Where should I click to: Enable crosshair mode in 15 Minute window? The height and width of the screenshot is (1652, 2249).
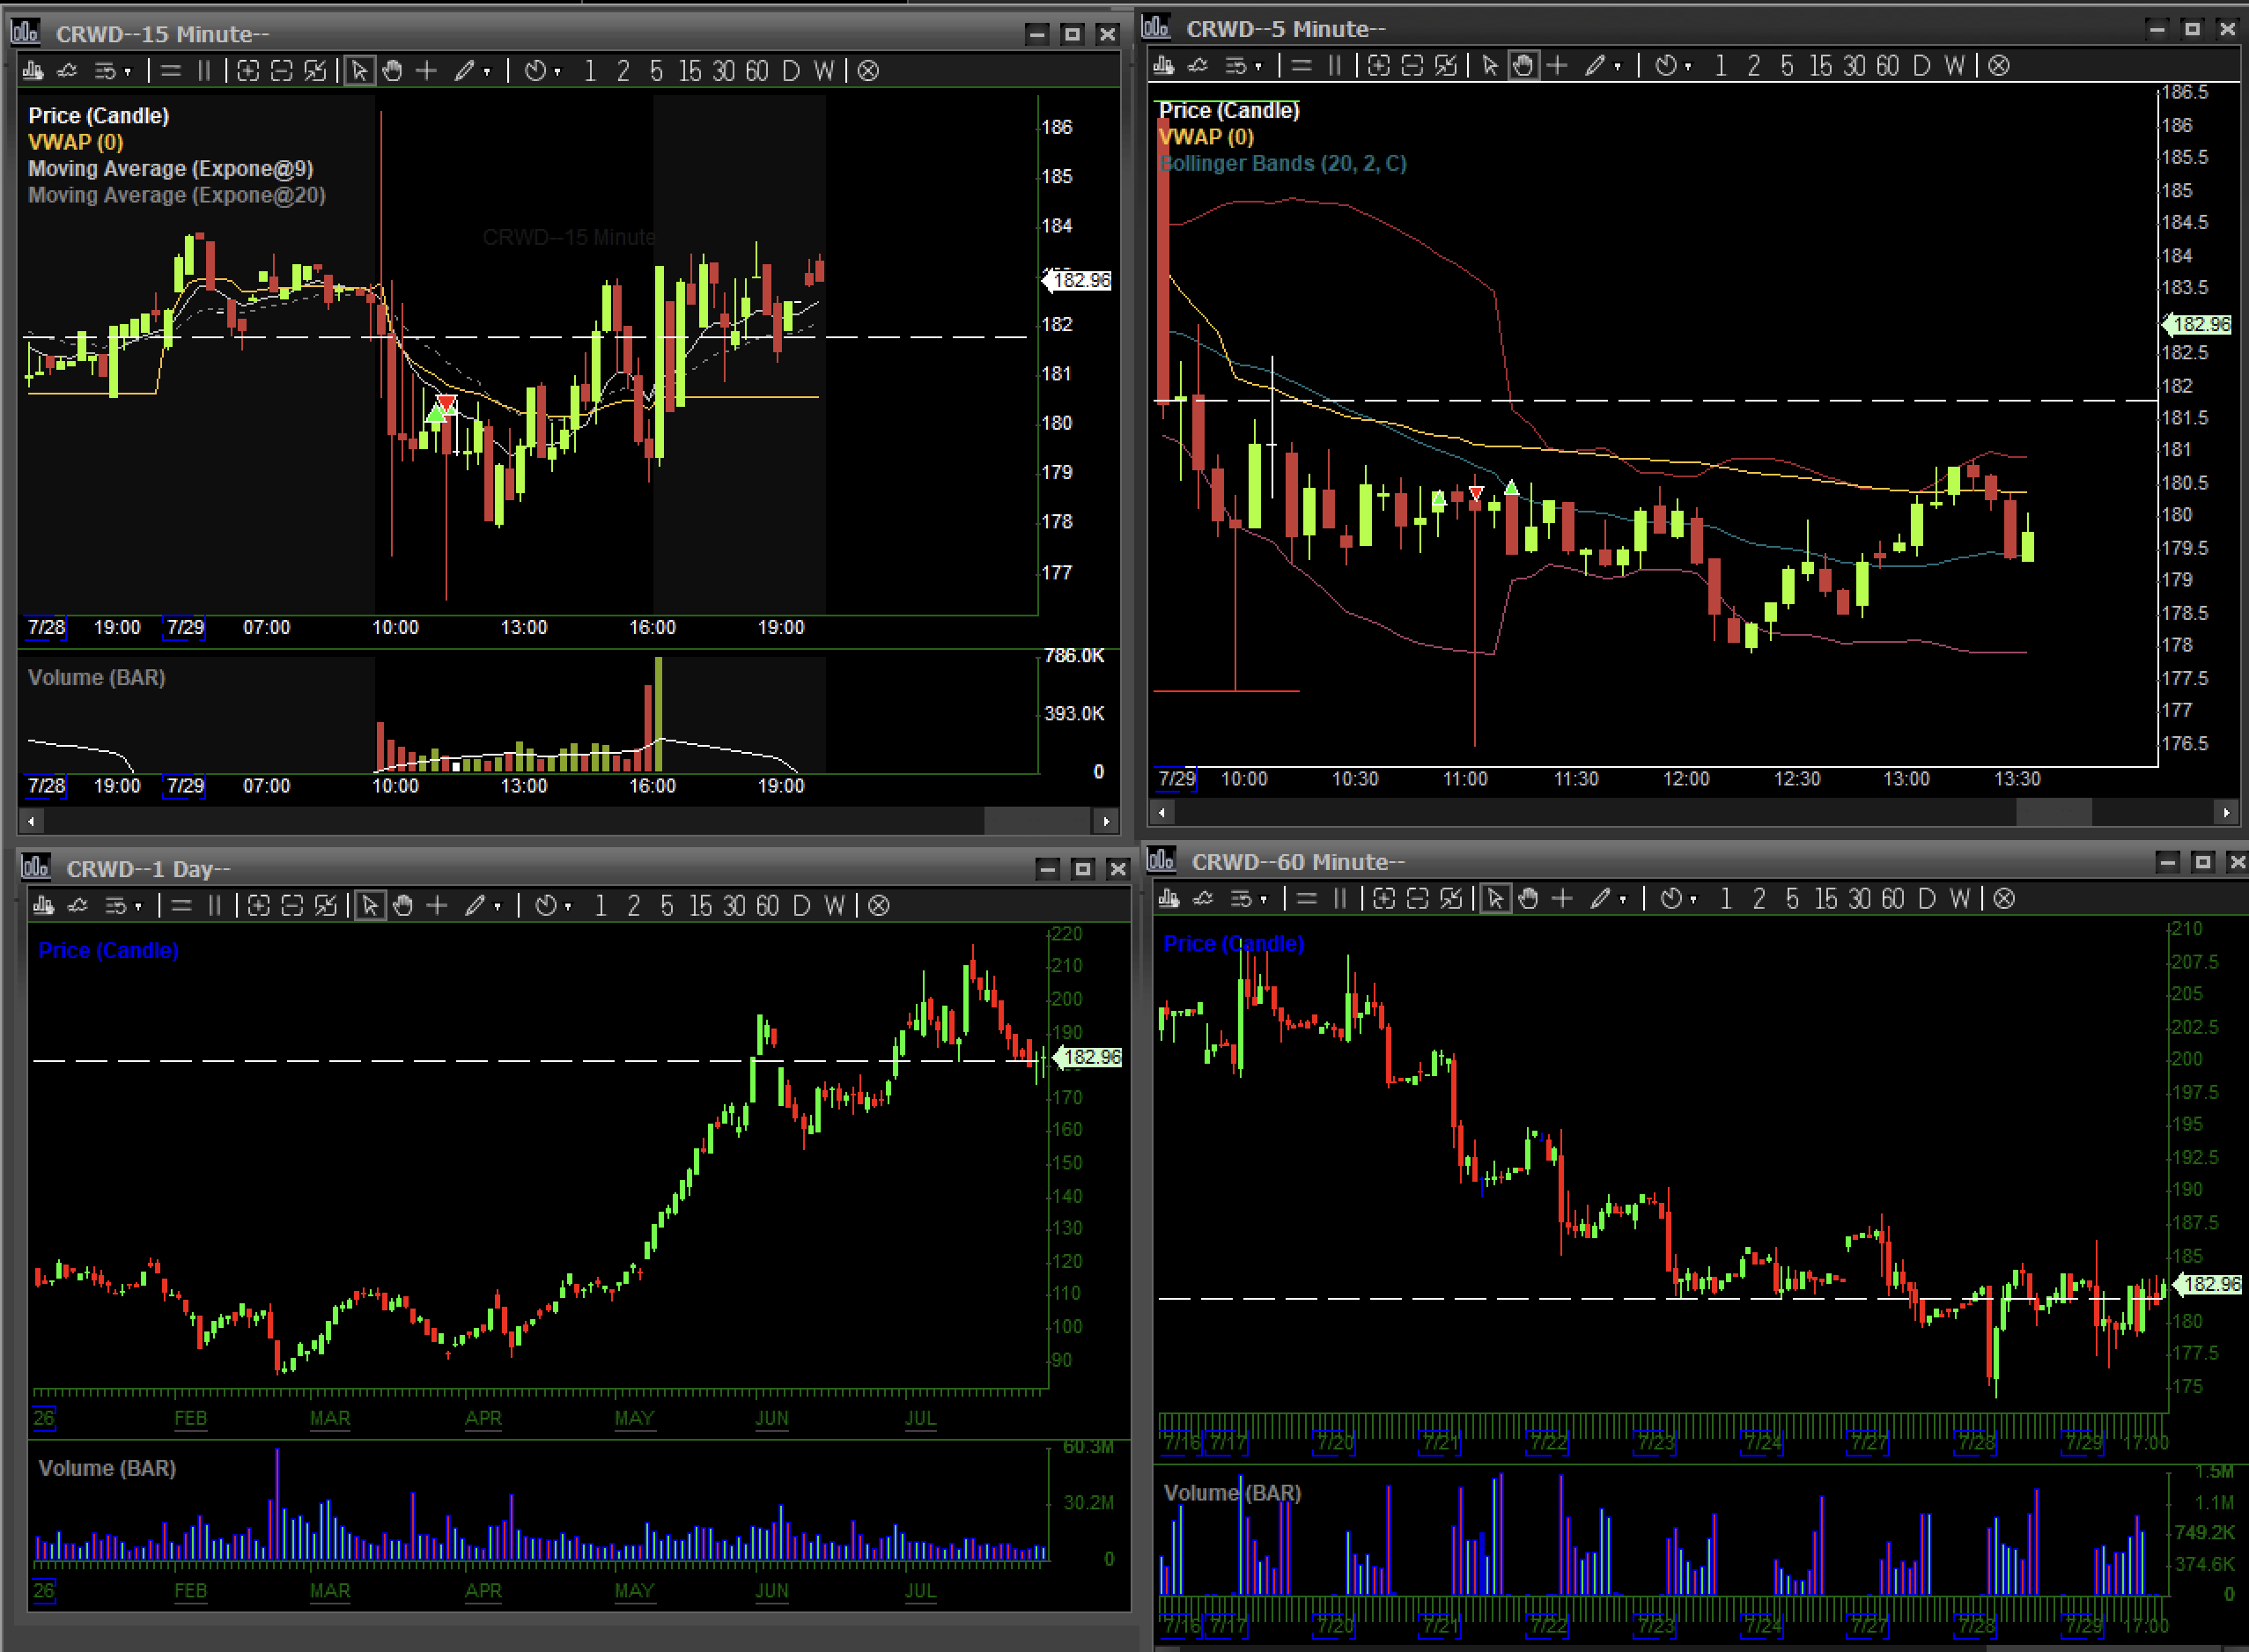click(x=426, y=71)
